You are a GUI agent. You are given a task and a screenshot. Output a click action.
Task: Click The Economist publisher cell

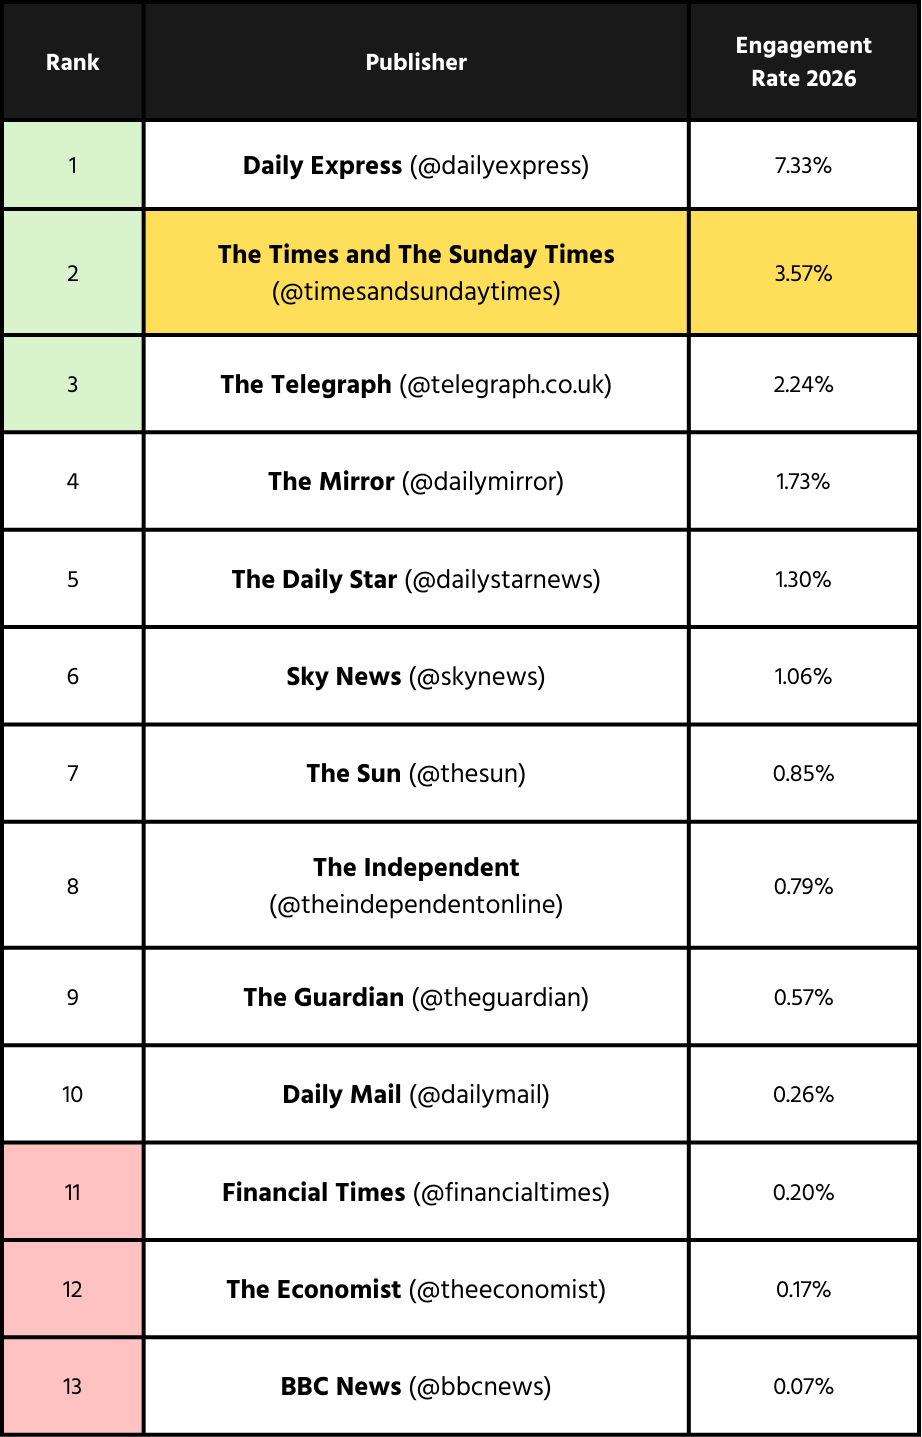pos(416,1289)
